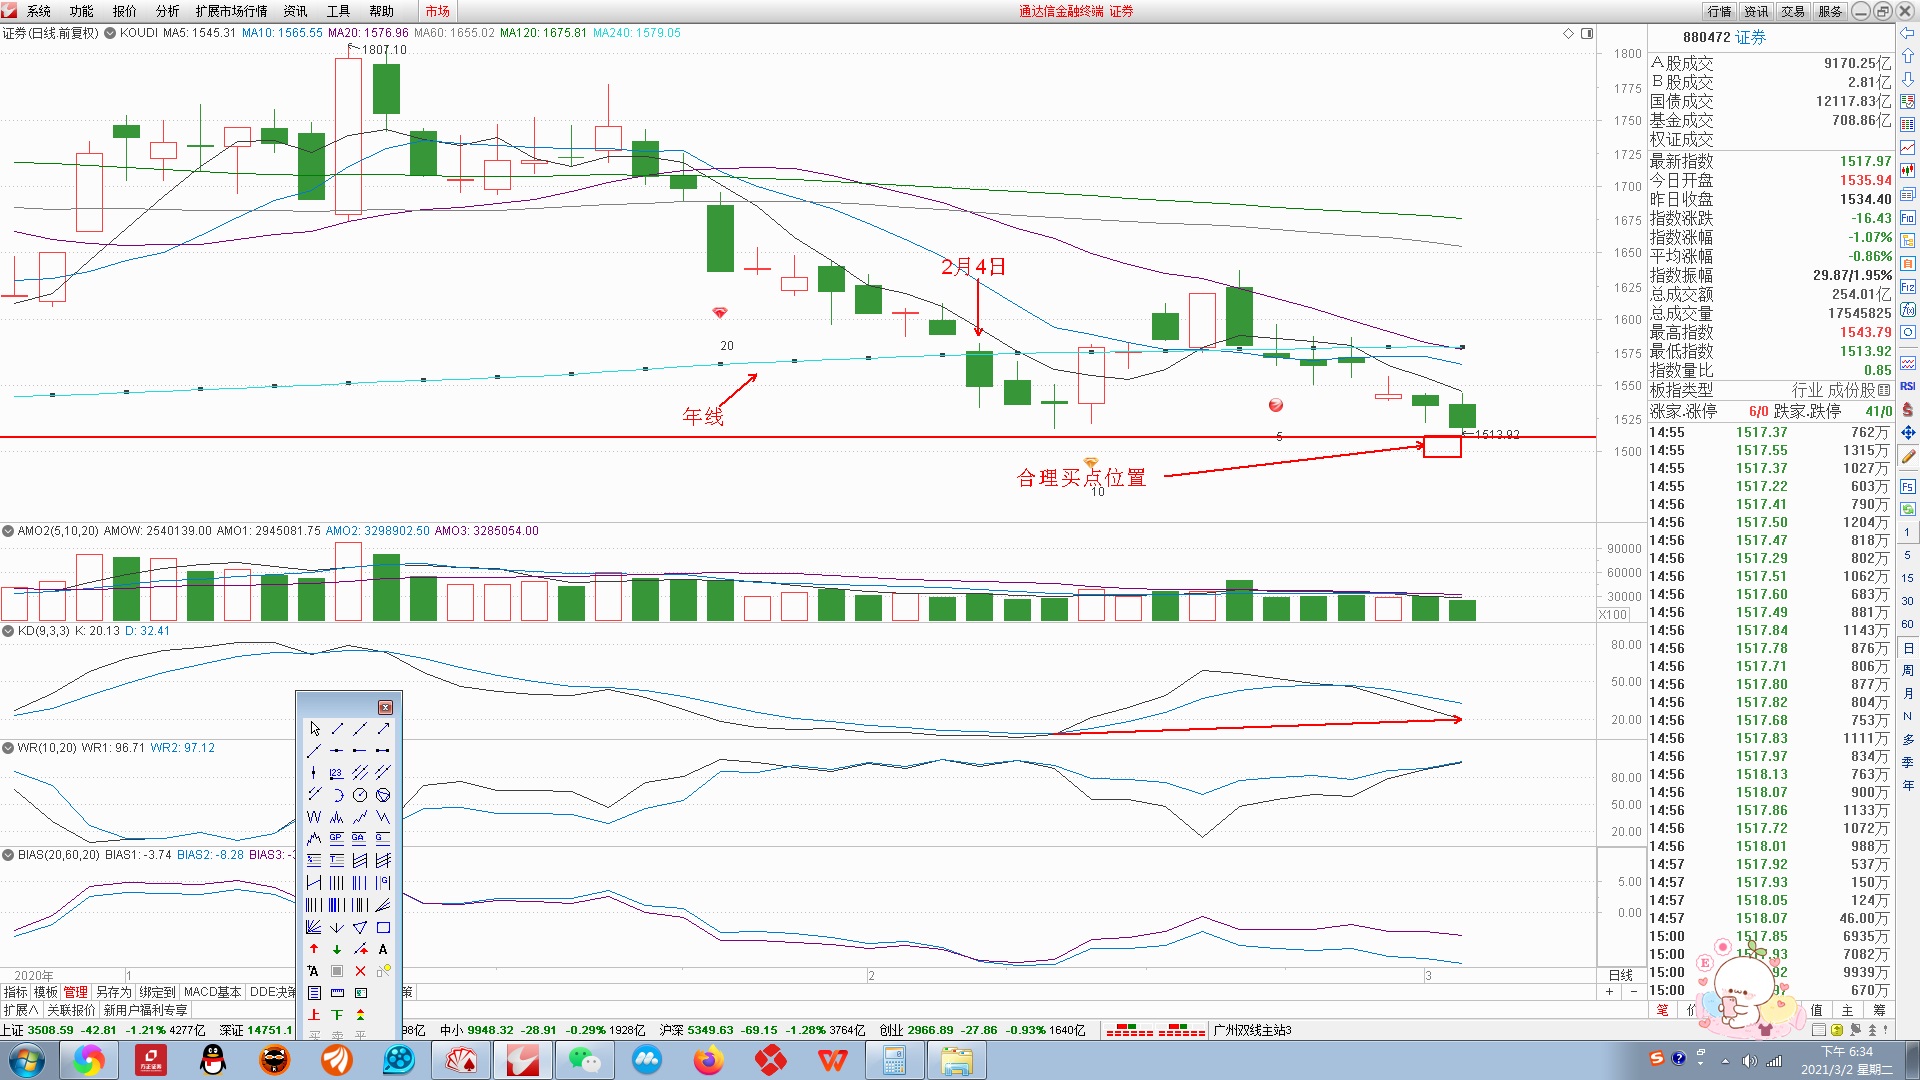
Task: Choose the trend line segment tool
Action: [337, 729]
